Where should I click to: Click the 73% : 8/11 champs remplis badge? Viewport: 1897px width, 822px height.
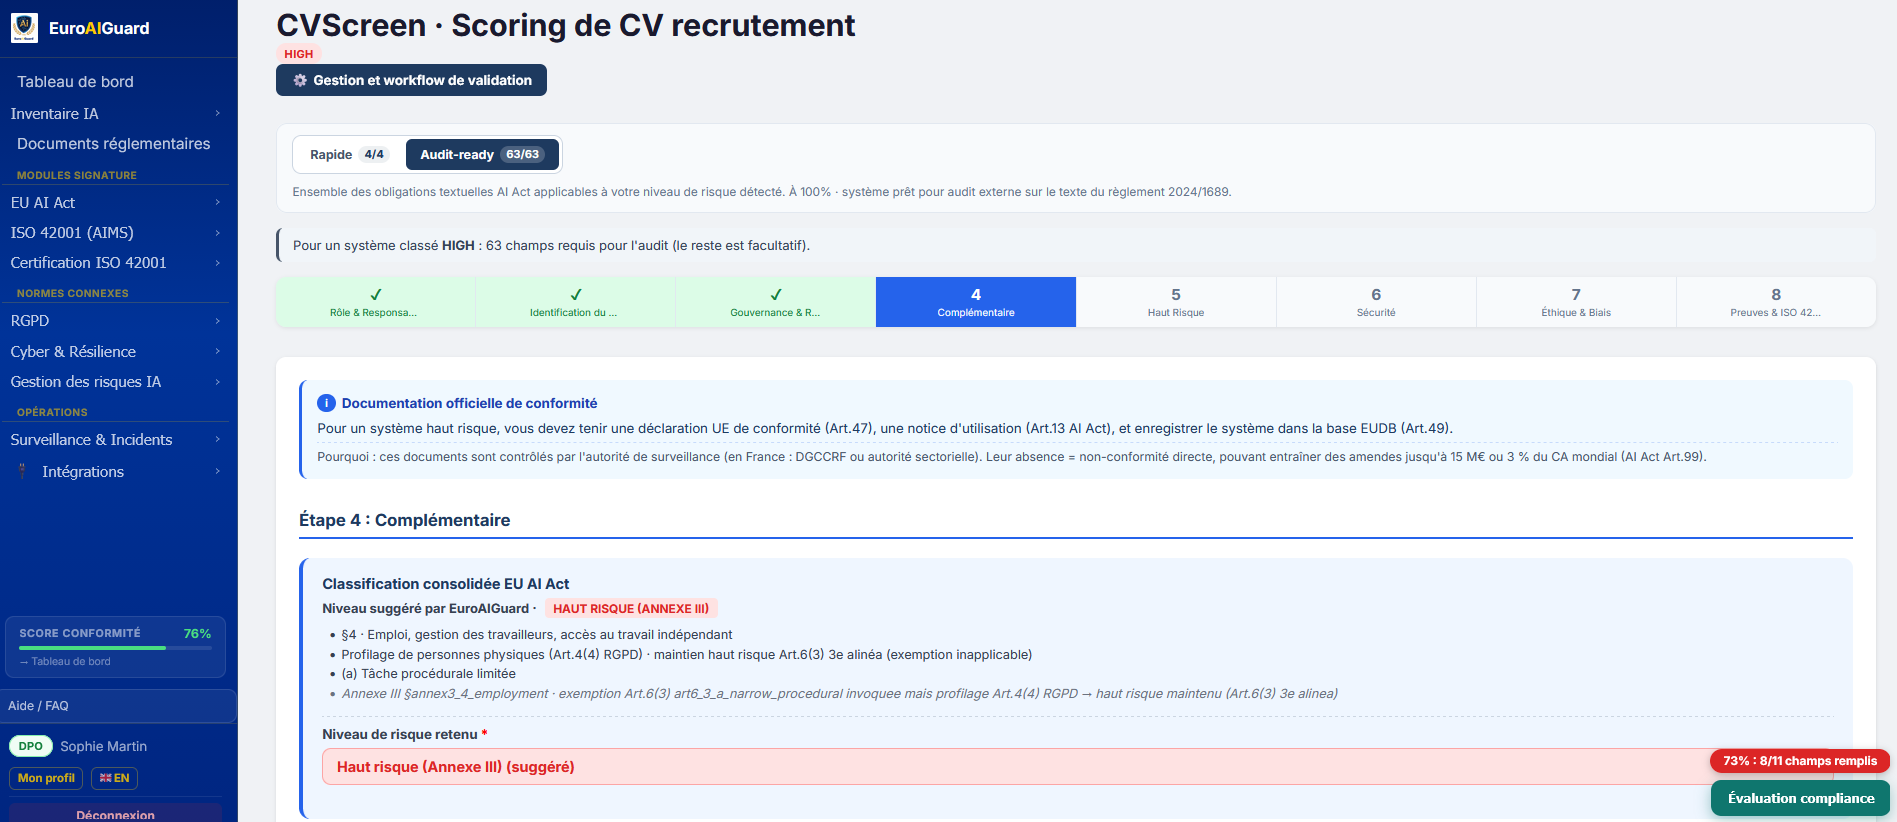(1800, 761)
